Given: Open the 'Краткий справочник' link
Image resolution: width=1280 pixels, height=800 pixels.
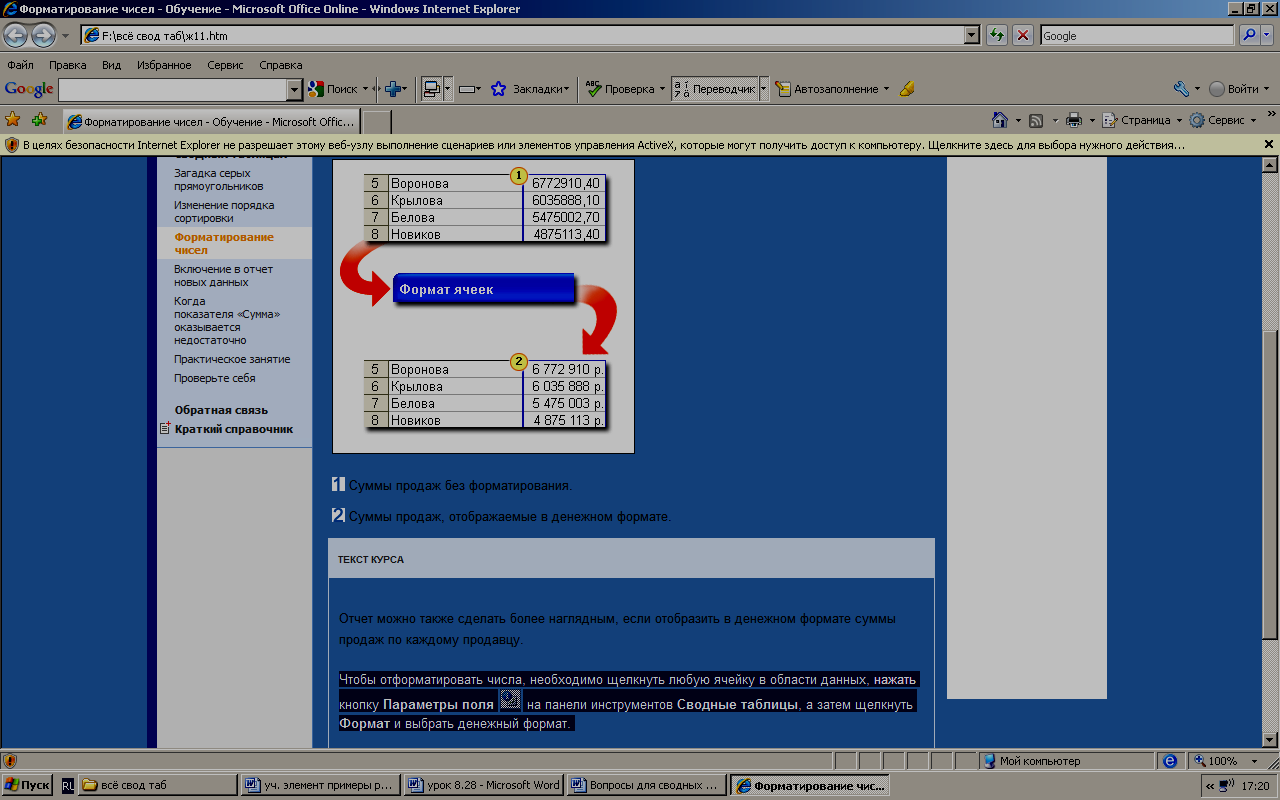Looking at the screenshot, I should click(234, 429).
